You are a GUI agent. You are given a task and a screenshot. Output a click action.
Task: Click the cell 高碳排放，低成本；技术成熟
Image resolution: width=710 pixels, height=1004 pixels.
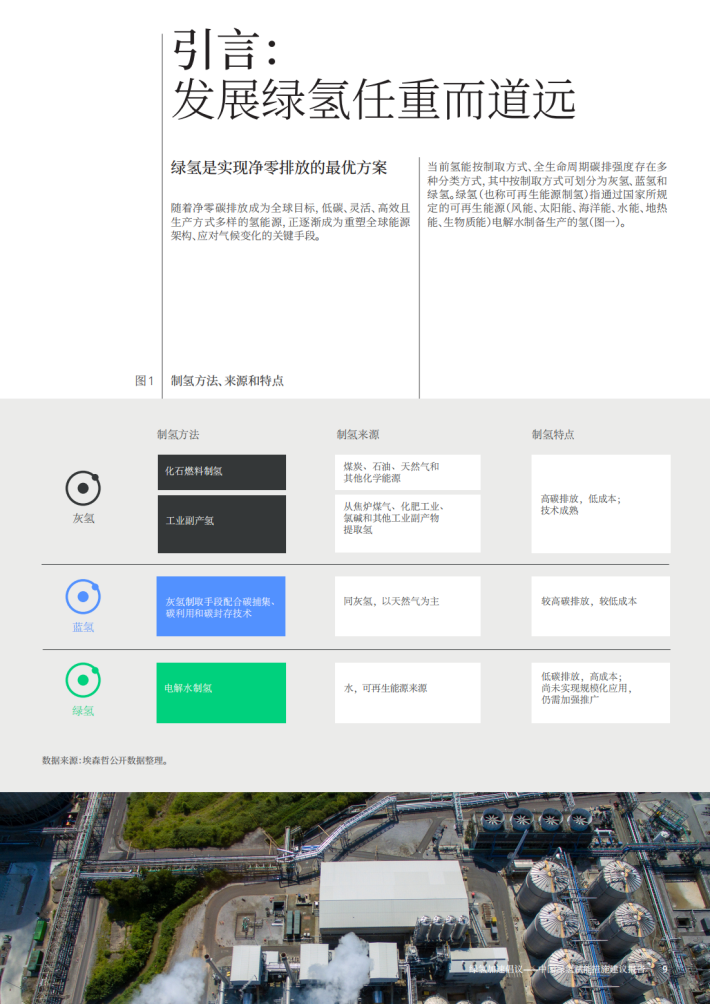[x=601, y=504]
